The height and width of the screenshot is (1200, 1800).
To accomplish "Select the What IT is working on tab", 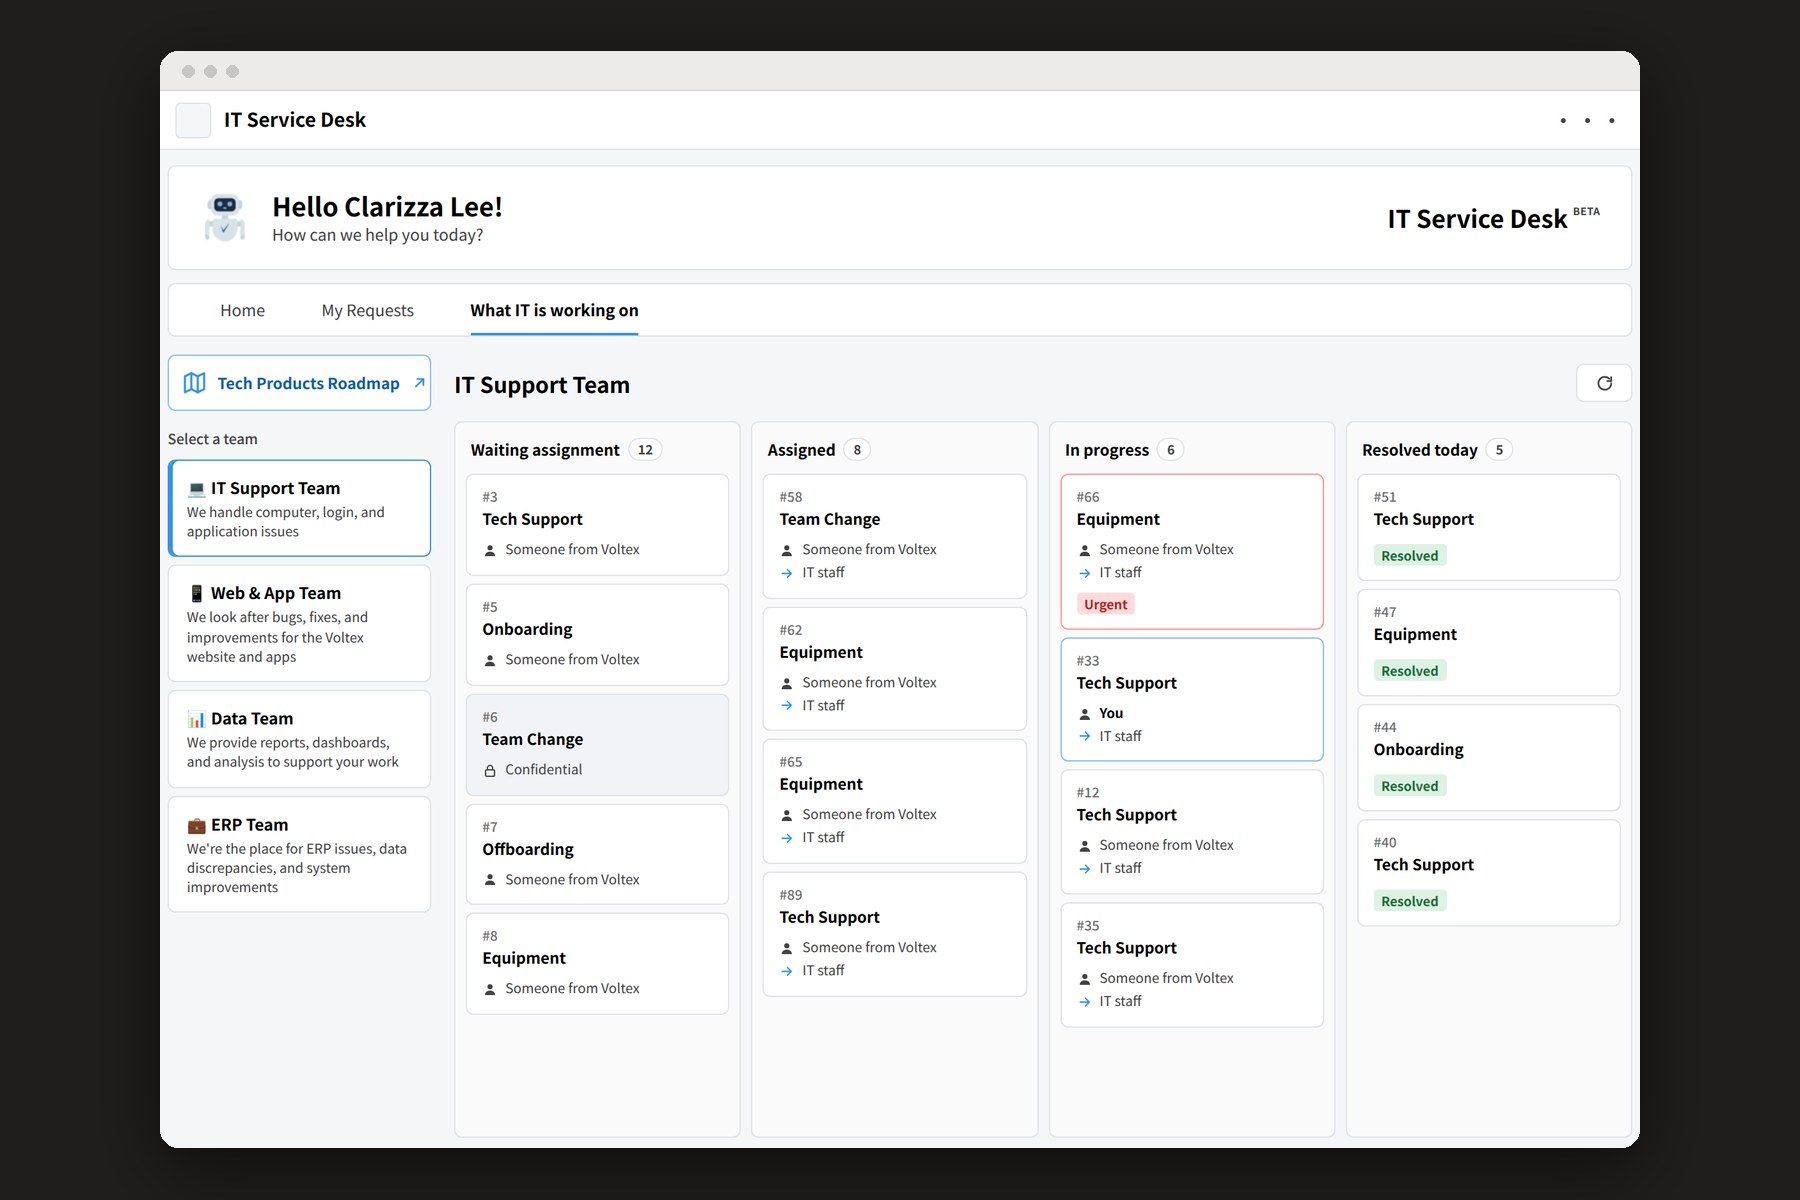I will [x=554, y=311].
